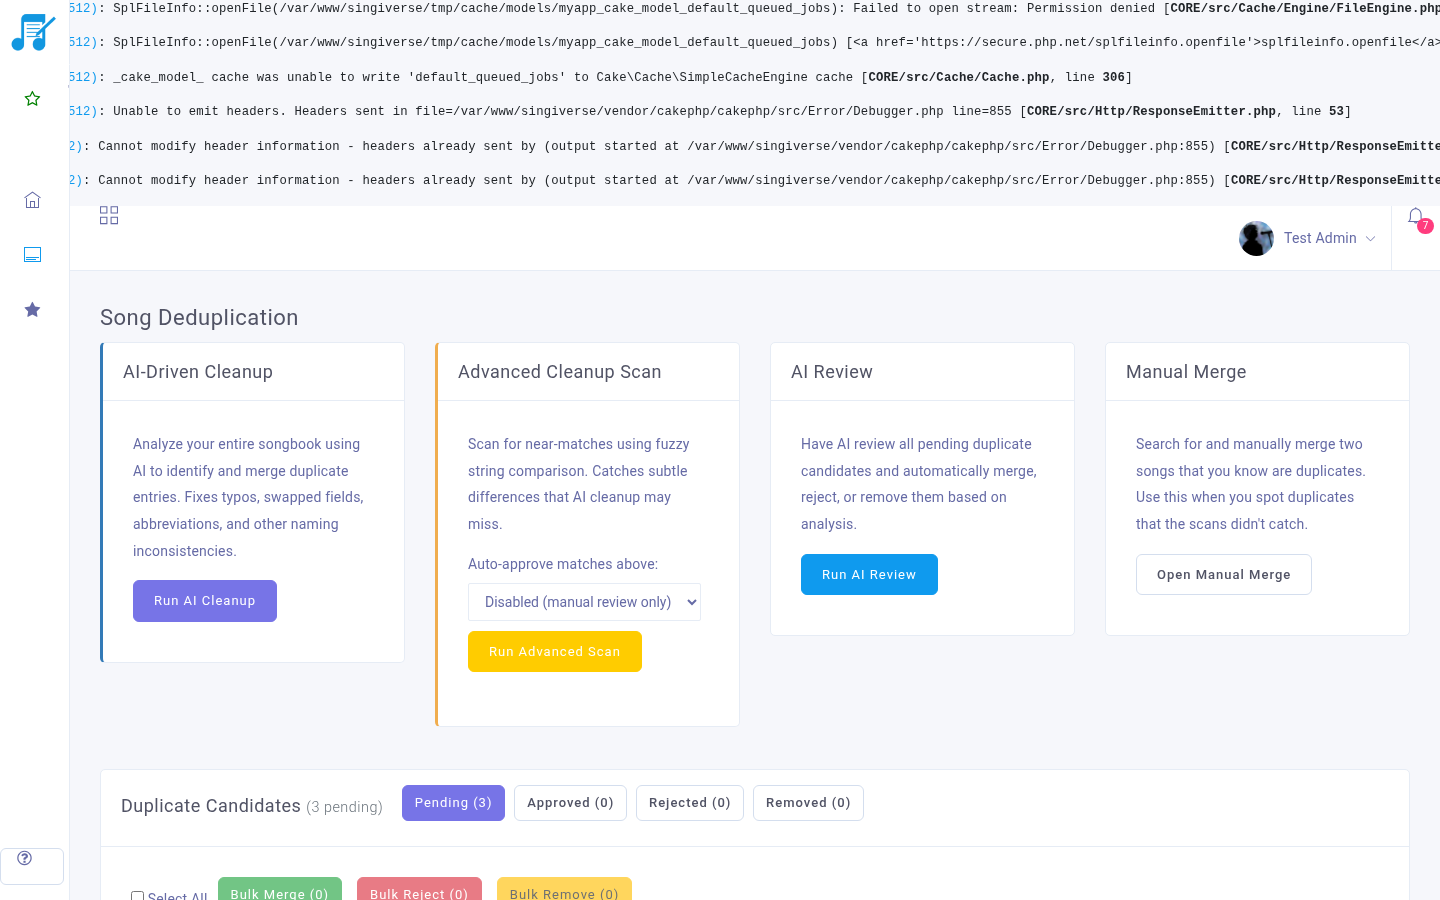Expand the Test Admin user menu
The image size is (1440, 900).
(x=1329, y=238)
